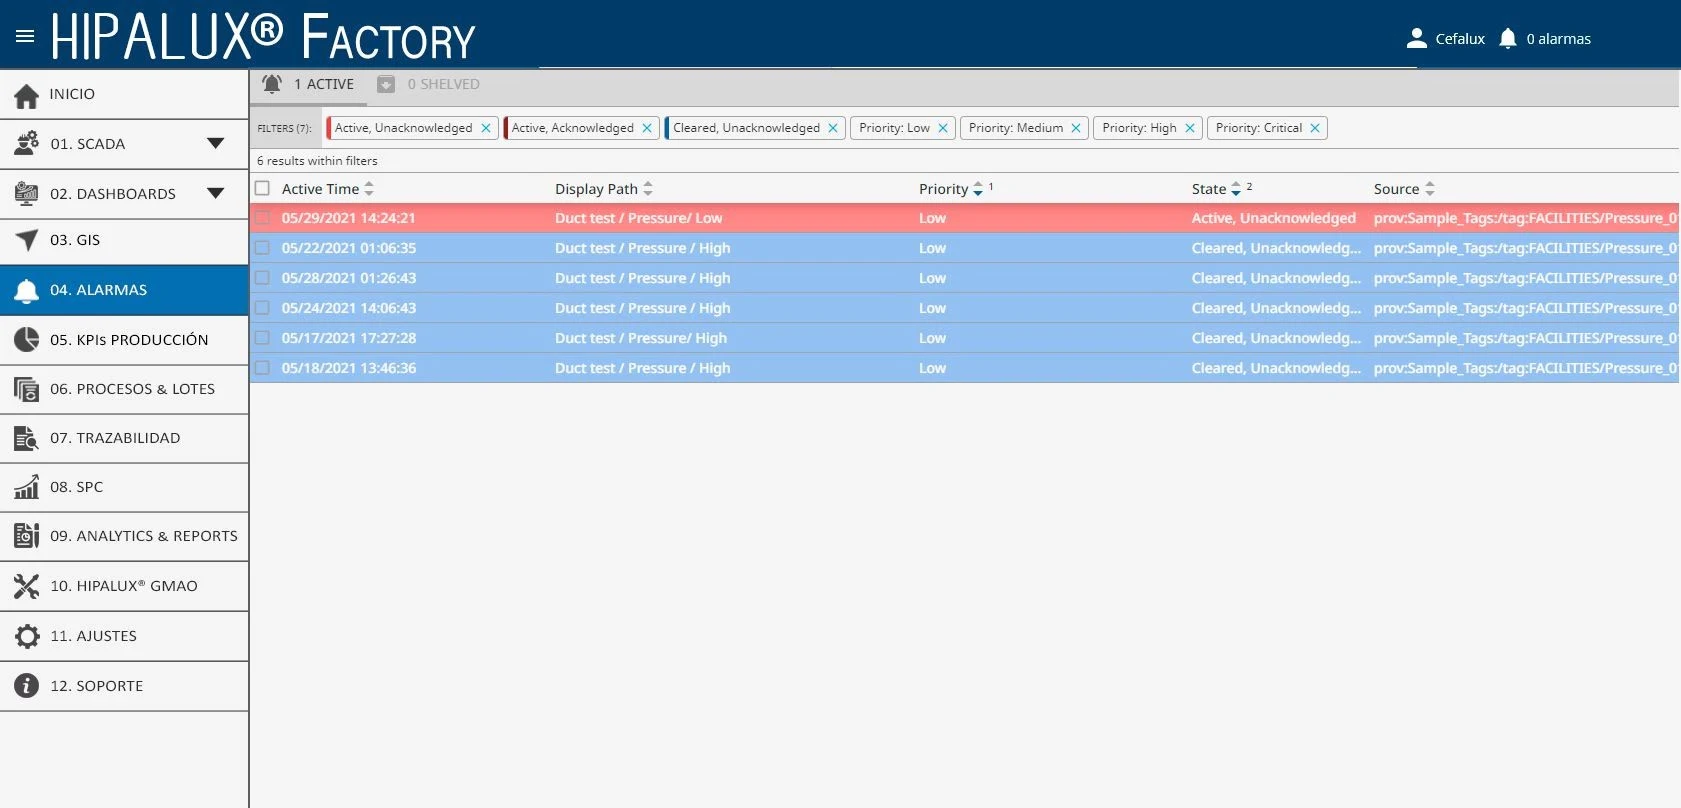This screenshot has width=1681, height=808.
Task: Check the alarm row 05/24/2021 14:06:43
Action: (263, 308)
